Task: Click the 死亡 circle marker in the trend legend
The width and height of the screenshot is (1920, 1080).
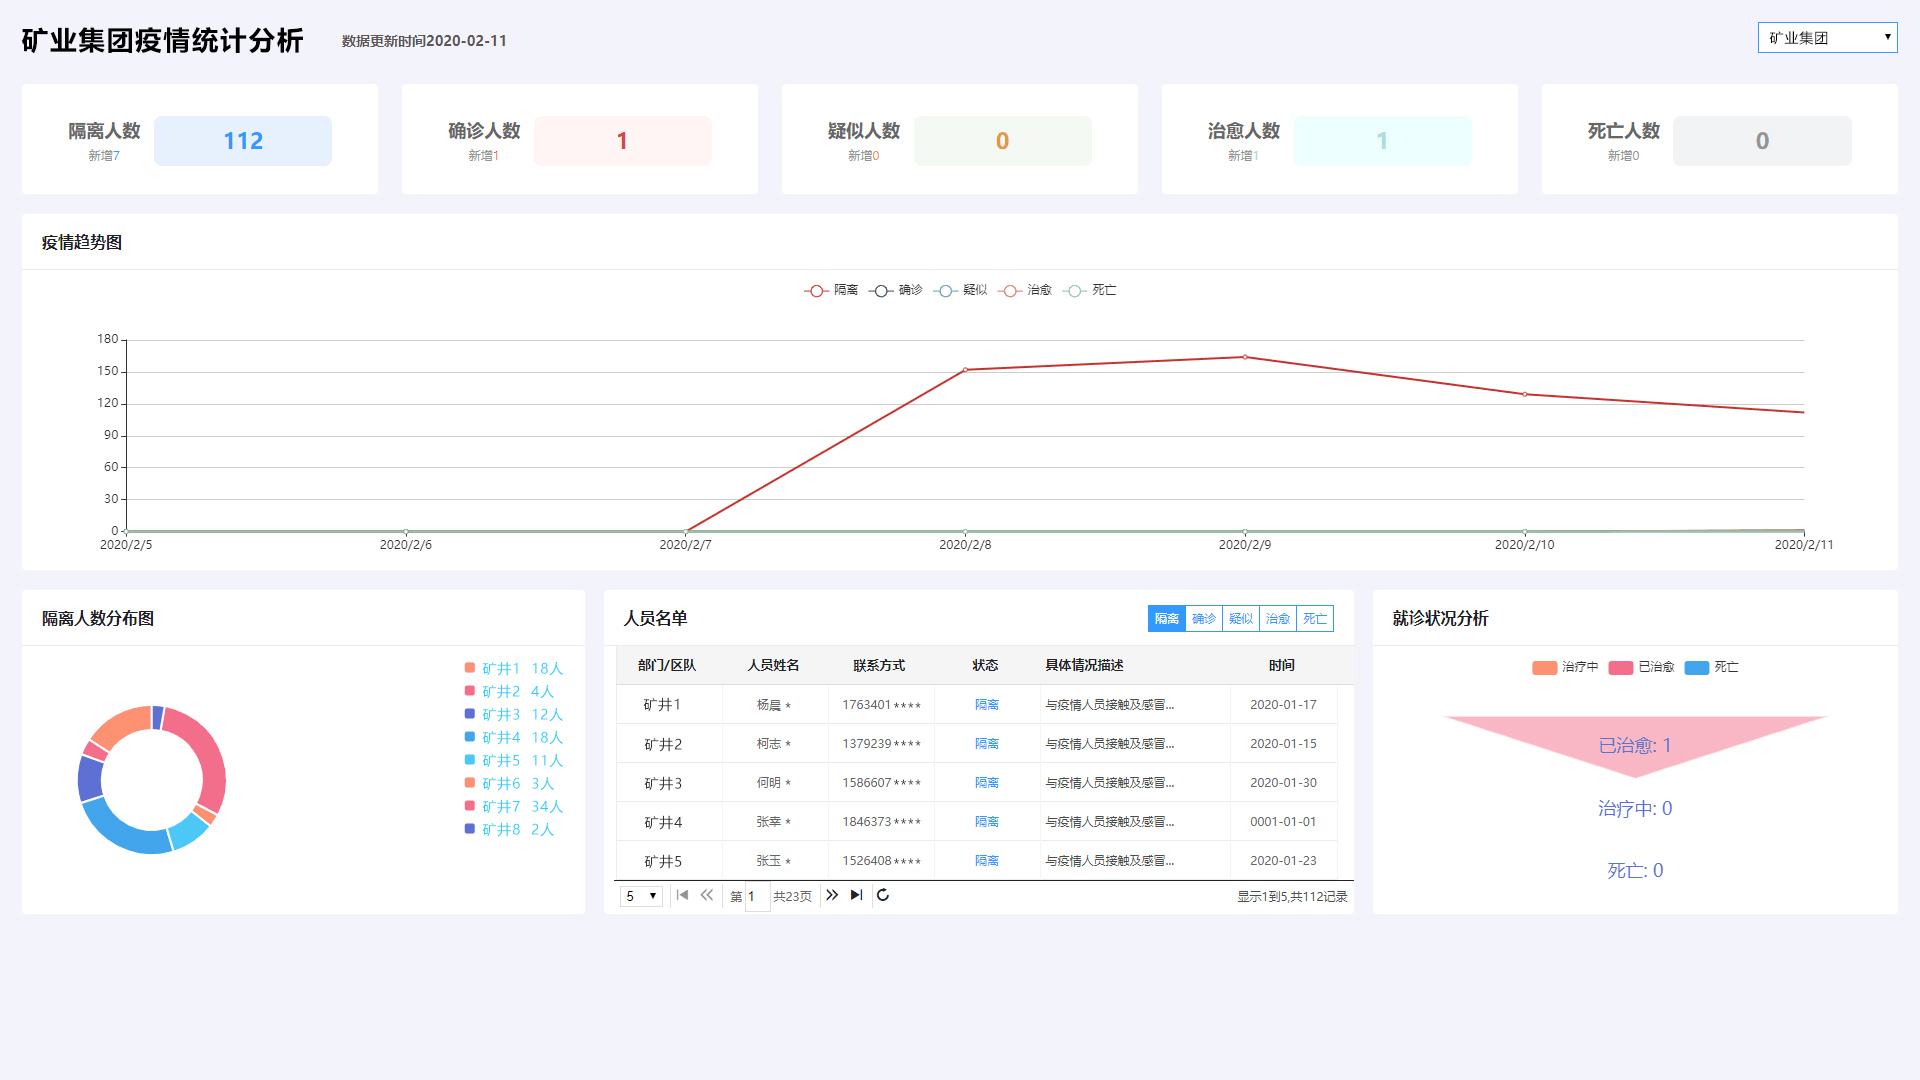Action: pos(1075,290)
